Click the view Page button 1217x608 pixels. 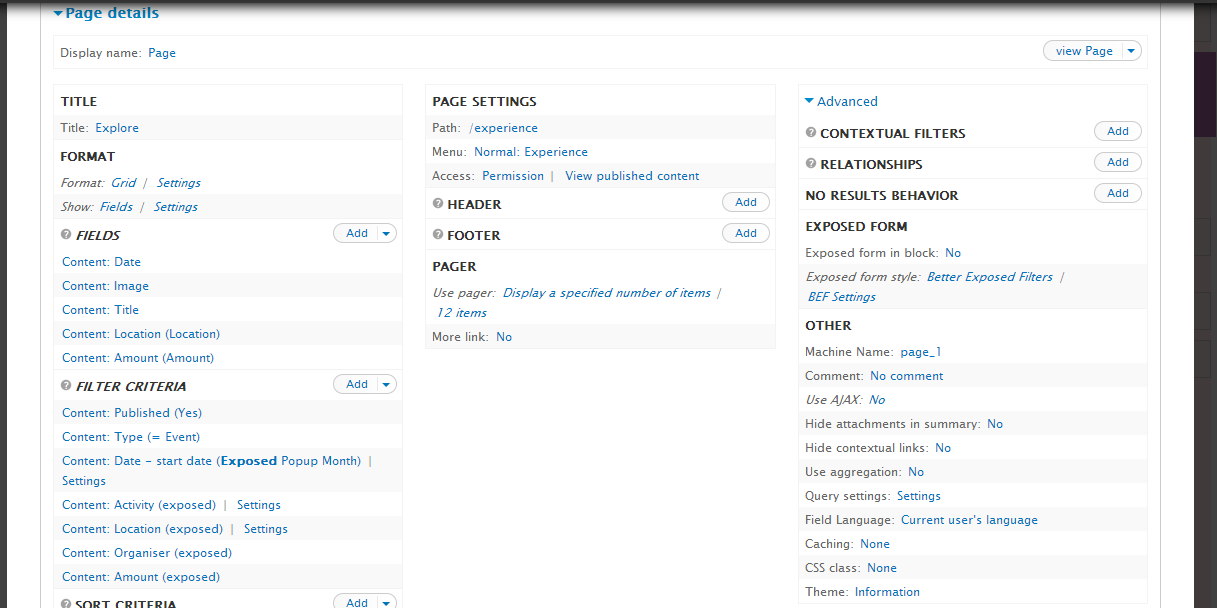click(1084, 51)
